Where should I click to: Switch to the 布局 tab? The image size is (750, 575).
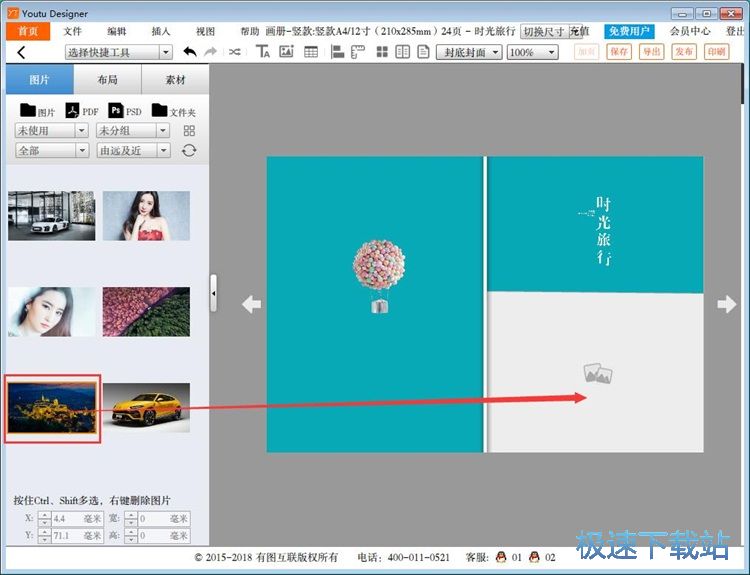[x=108, y=80]
